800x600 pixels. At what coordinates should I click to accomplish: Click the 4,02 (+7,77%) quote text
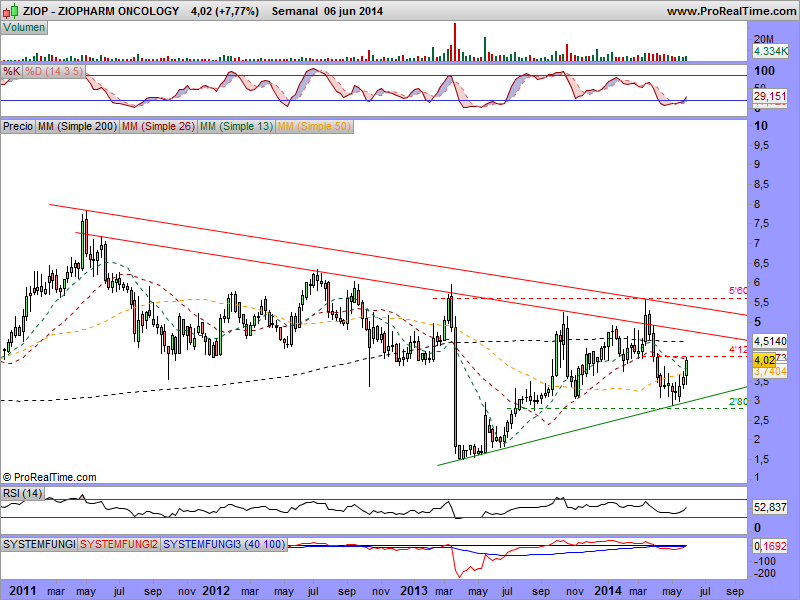point(224,11)
